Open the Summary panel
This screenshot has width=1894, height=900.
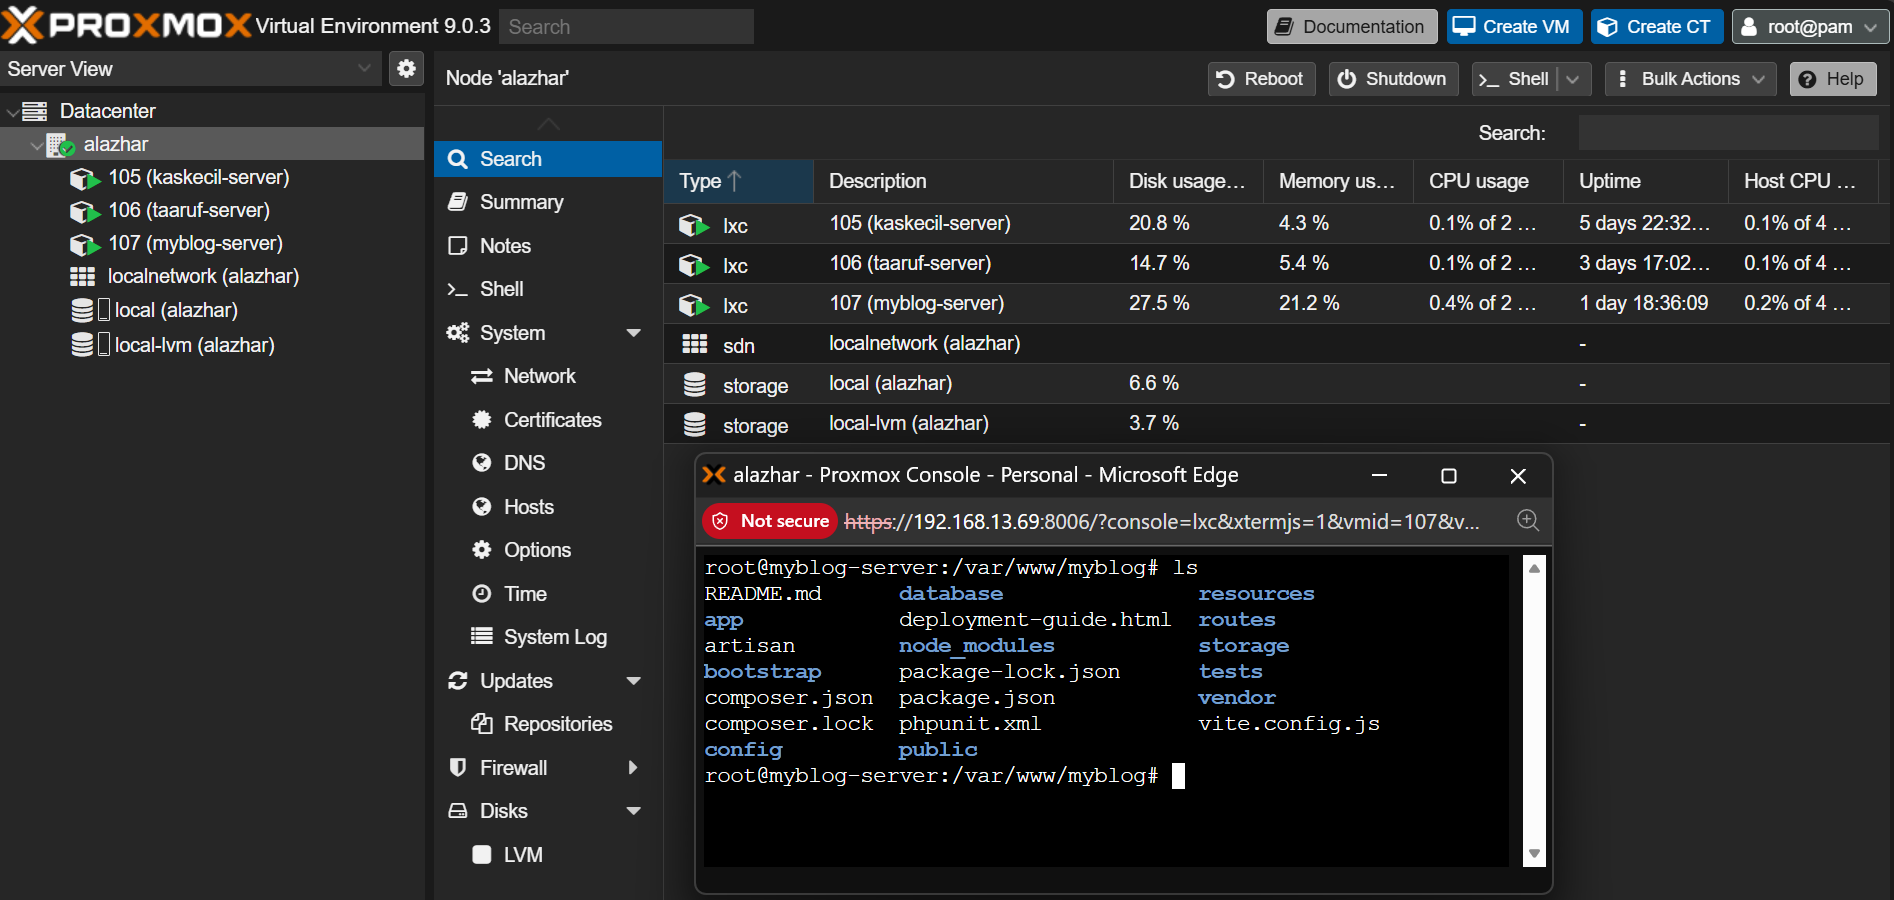[548, 202]
